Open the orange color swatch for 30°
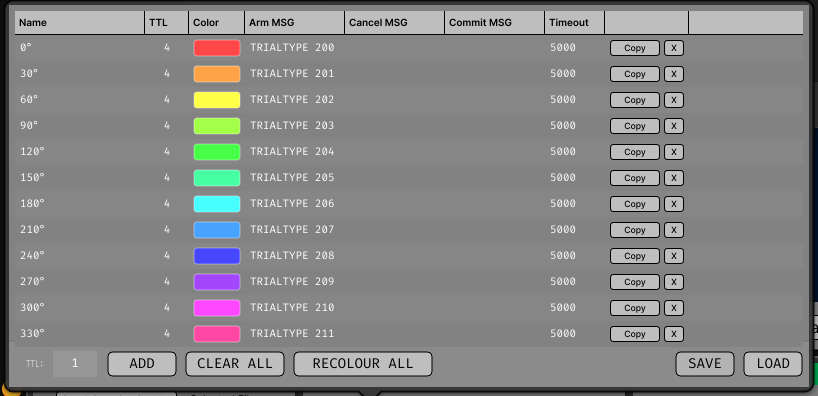Viewport: 818px width, 396px height. point(216,74)
